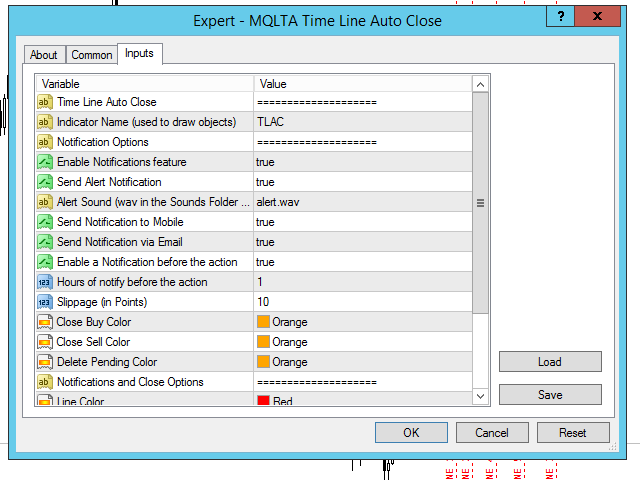640x480 pixels.
Task: Click the icon beside Send Alert Notification
Action: coord(45,182)
